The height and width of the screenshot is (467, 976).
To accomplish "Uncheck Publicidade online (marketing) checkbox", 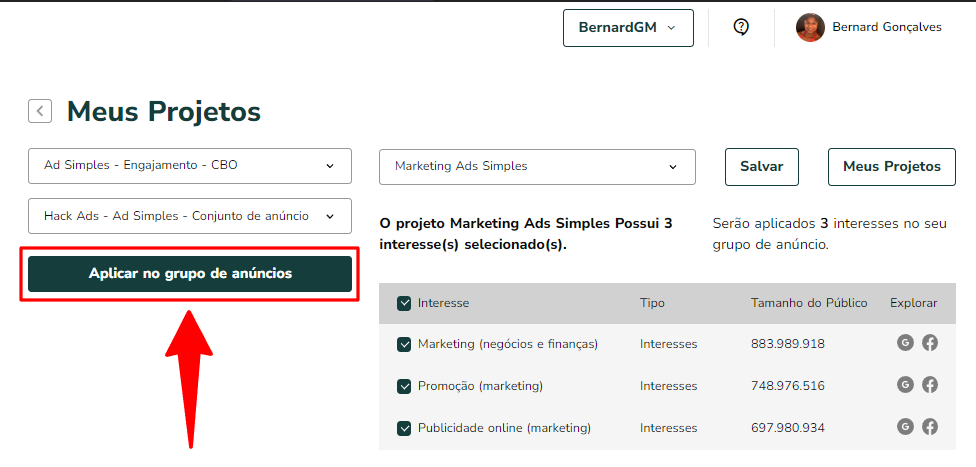I will click(x=404, y=428).
